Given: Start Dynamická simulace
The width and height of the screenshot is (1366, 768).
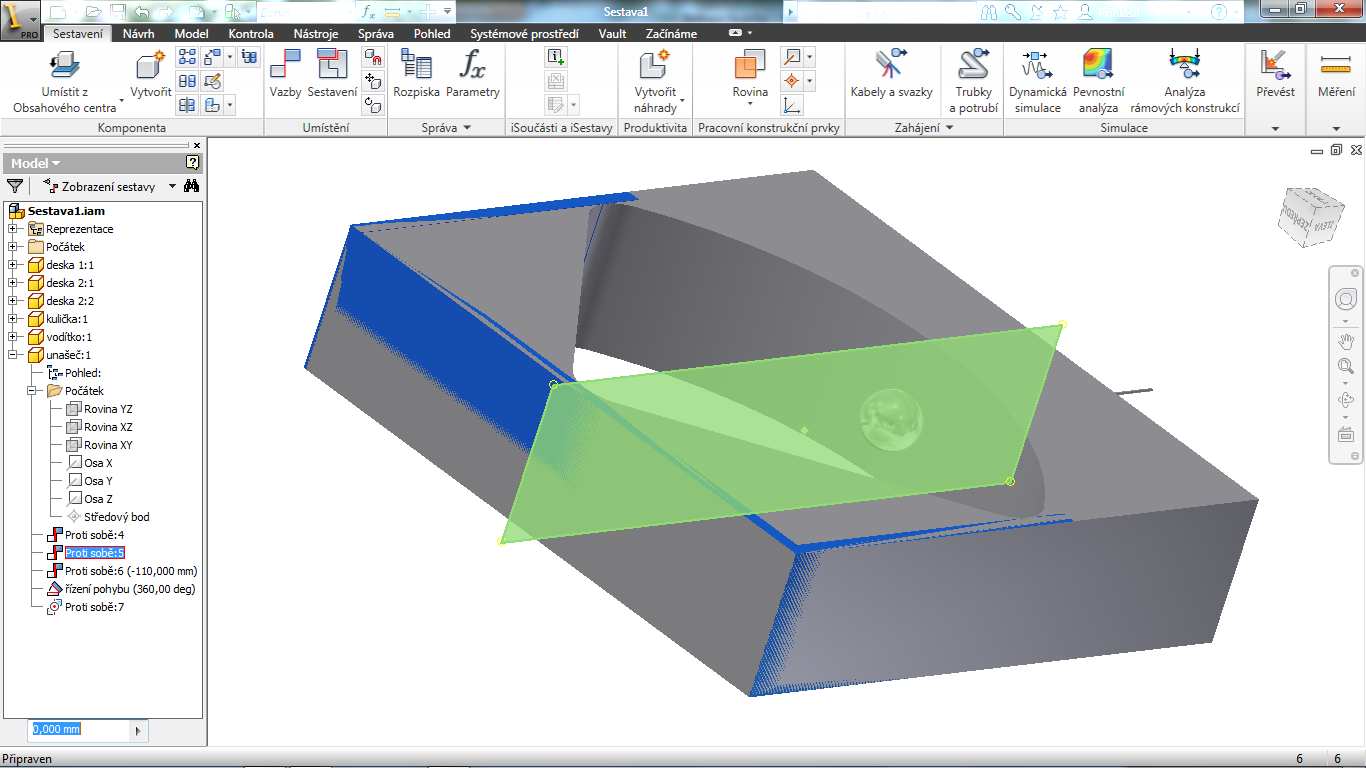Looking at the screenshot, I should [1037, 82].
